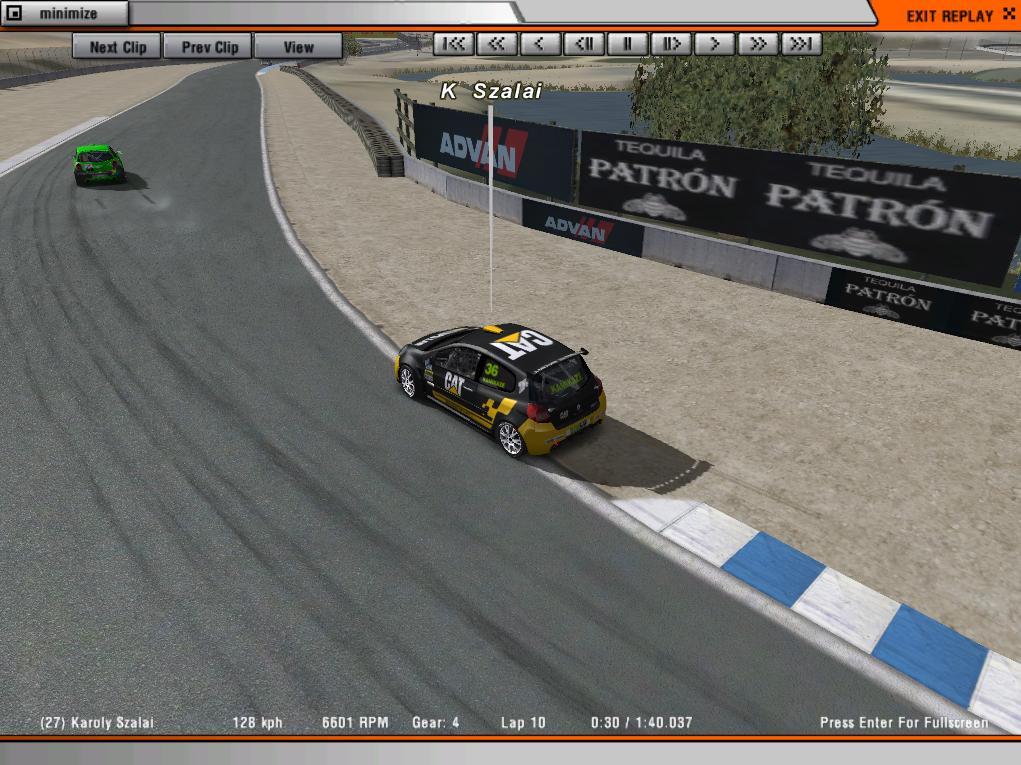Pause the replay playback
The image size is (1021, 765).
[628, 44]
